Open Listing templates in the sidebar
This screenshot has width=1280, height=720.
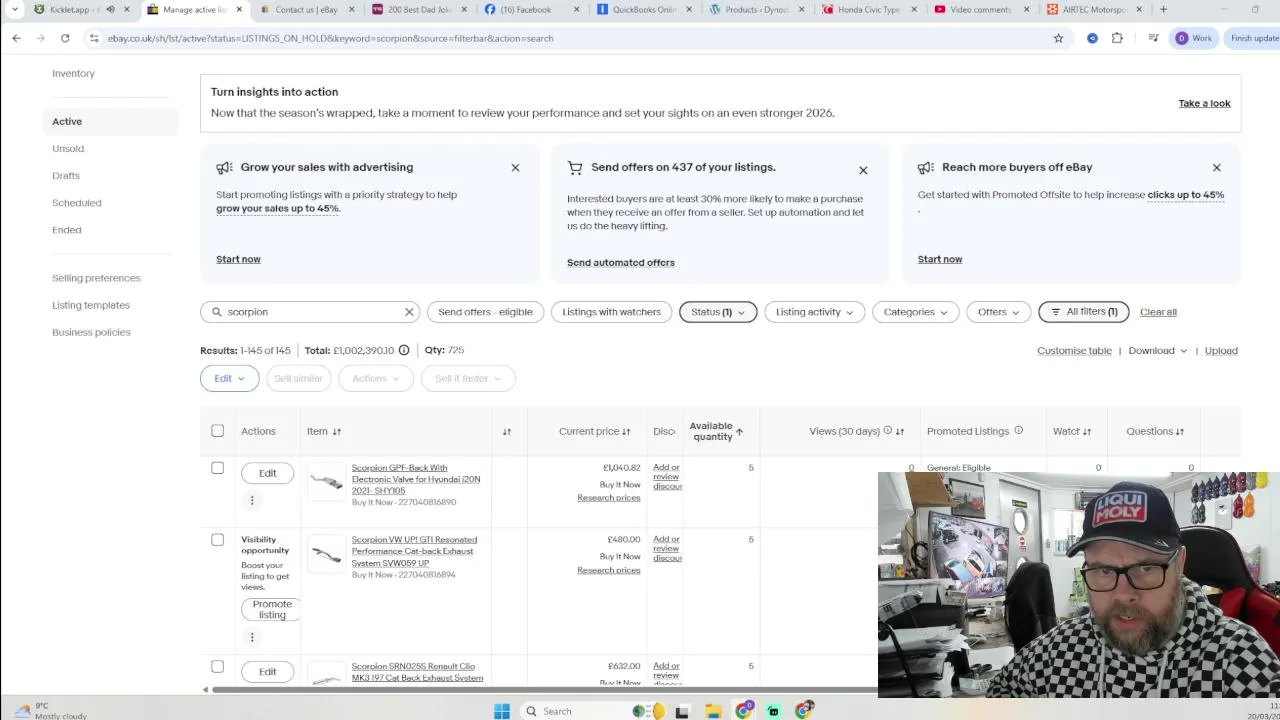[91, 305]
